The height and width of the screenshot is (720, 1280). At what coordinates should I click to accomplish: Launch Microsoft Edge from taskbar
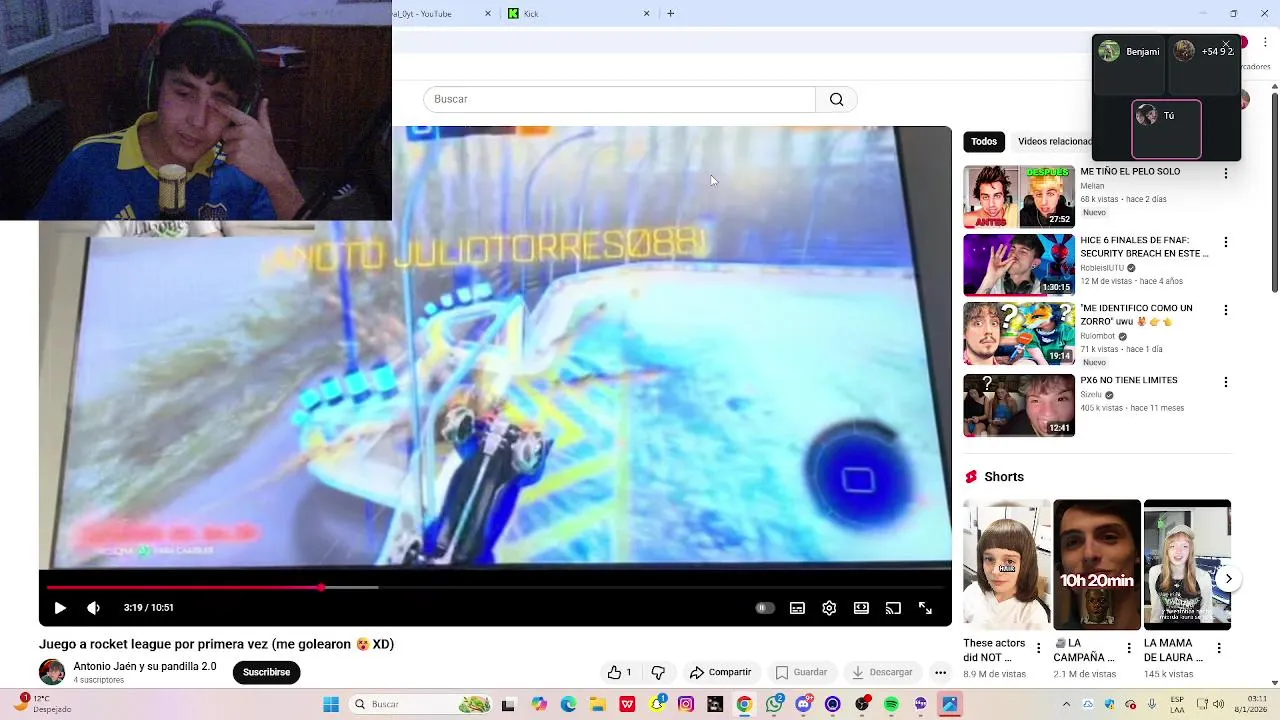568,704
